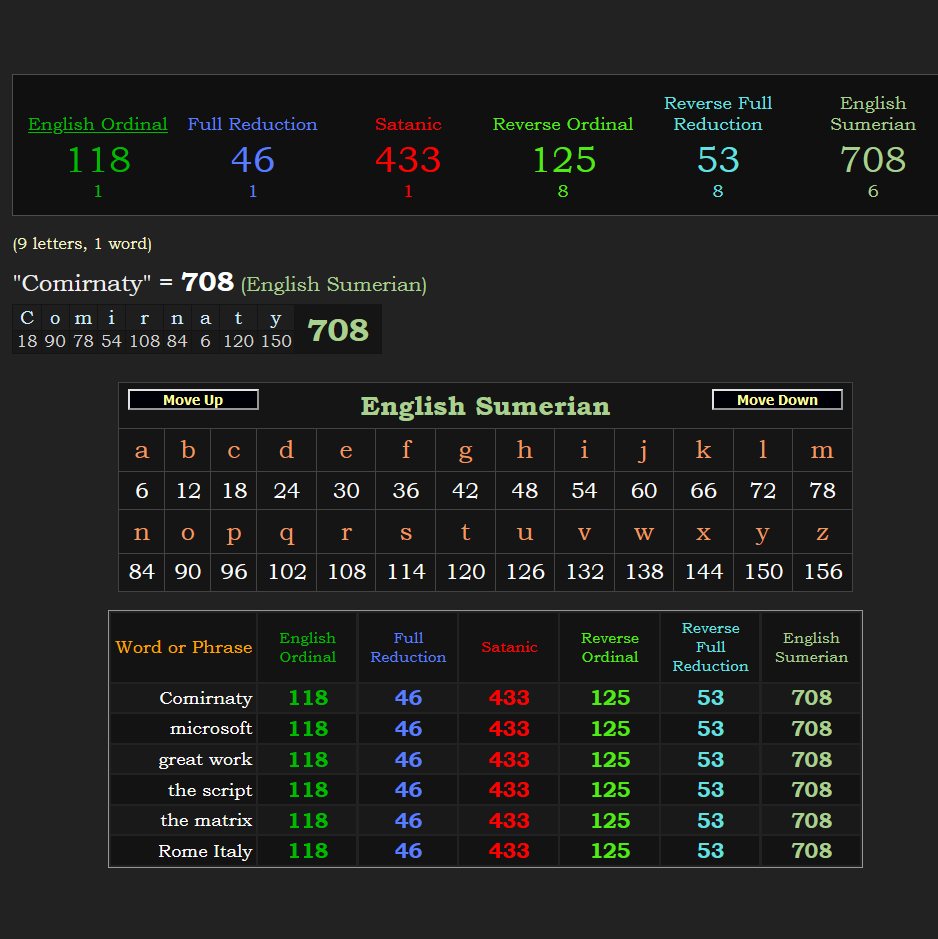This screenshot has height=939, width=938.
Task: Click value 132 under v in chart
Action: click(584, 572)
